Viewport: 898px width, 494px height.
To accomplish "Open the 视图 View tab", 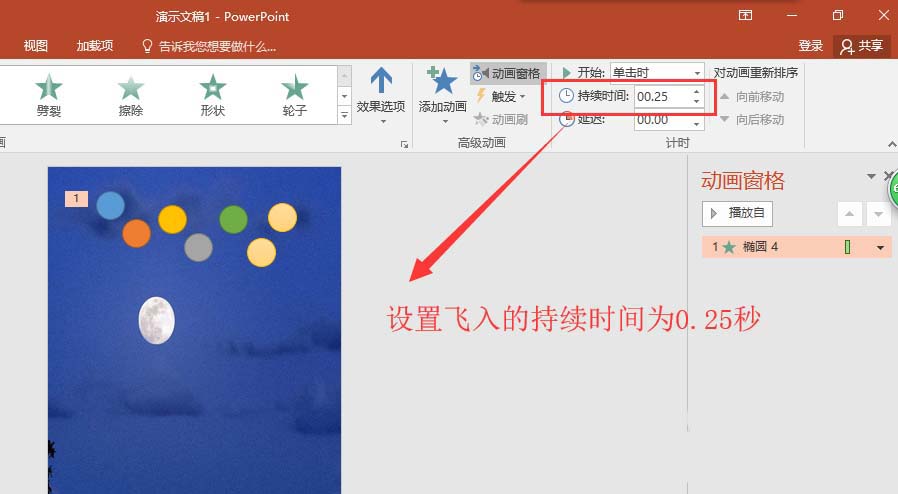I will tap(36, 46).
